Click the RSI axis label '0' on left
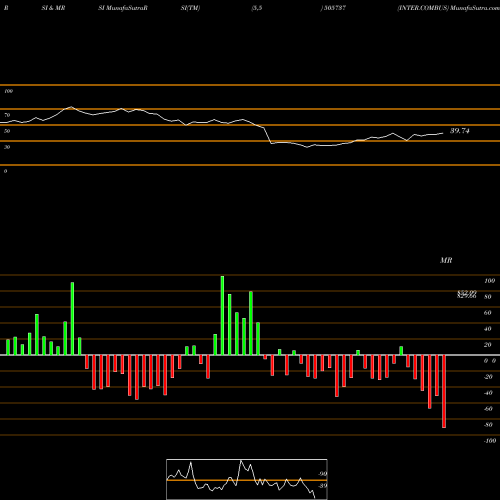This screenshot has height=500, width=500. pos(5,171)
